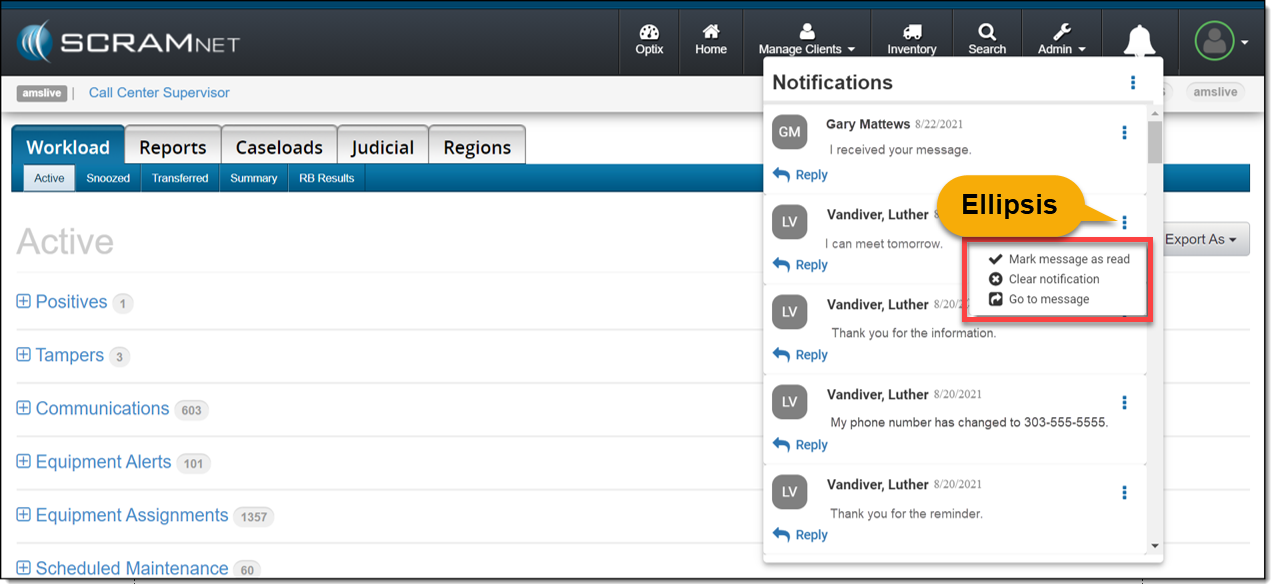The image size is (1271, 584).
Task: Reply to Gary Mattews message
Action: pos(801,175)
